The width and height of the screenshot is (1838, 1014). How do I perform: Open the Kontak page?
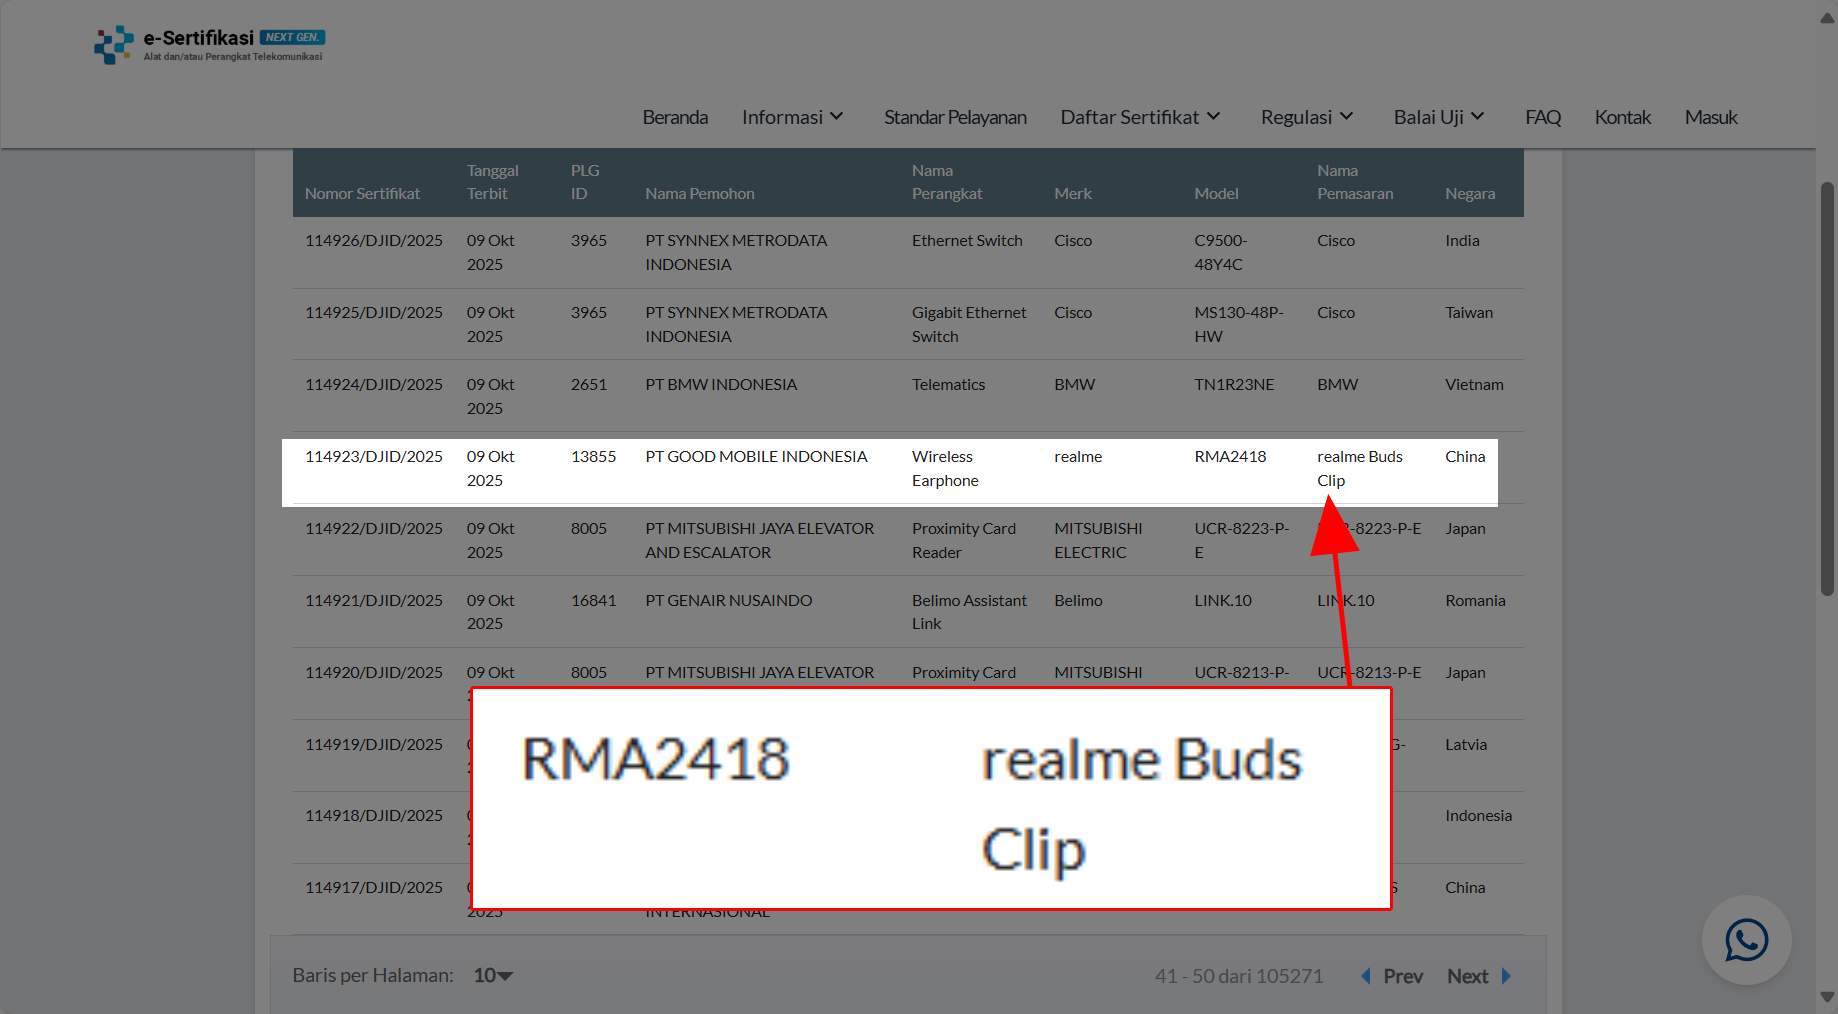click(x=1622, y=117)
